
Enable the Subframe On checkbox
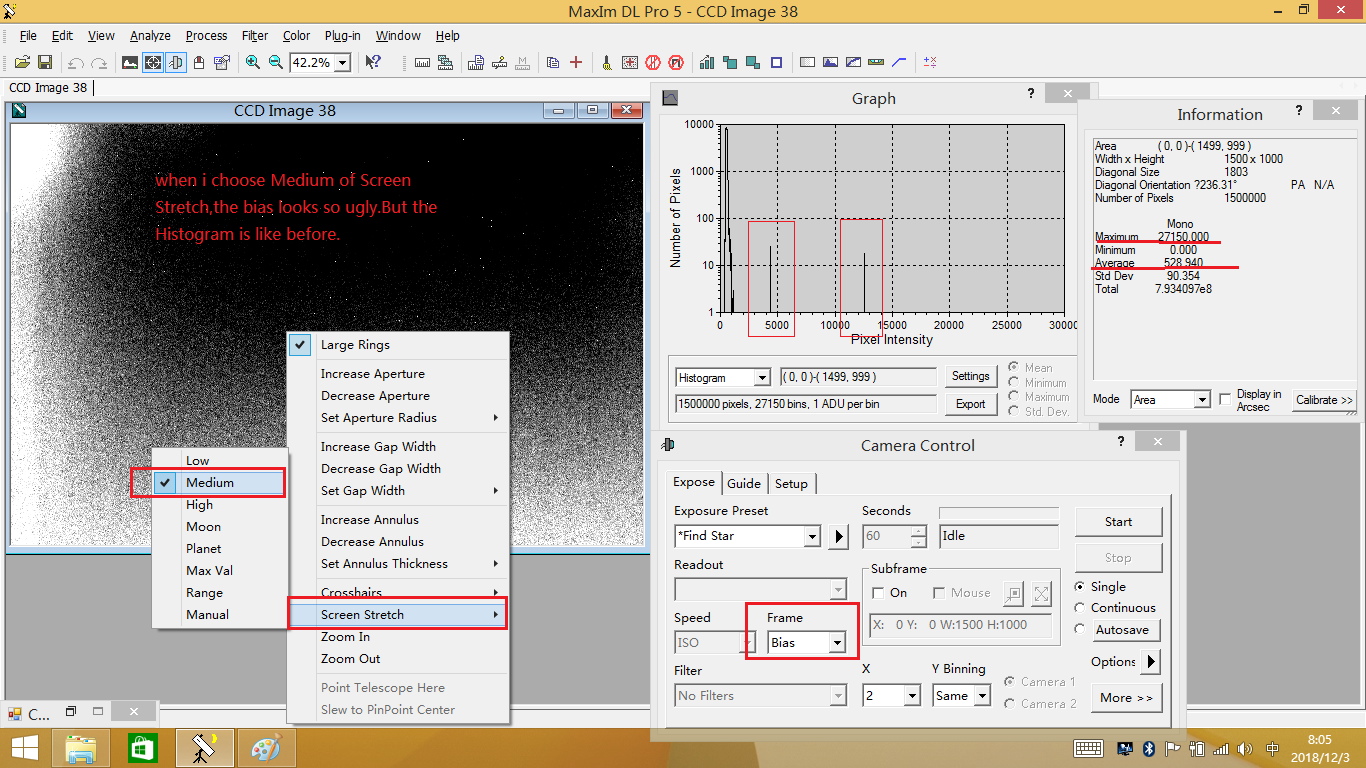coord(879,593)
